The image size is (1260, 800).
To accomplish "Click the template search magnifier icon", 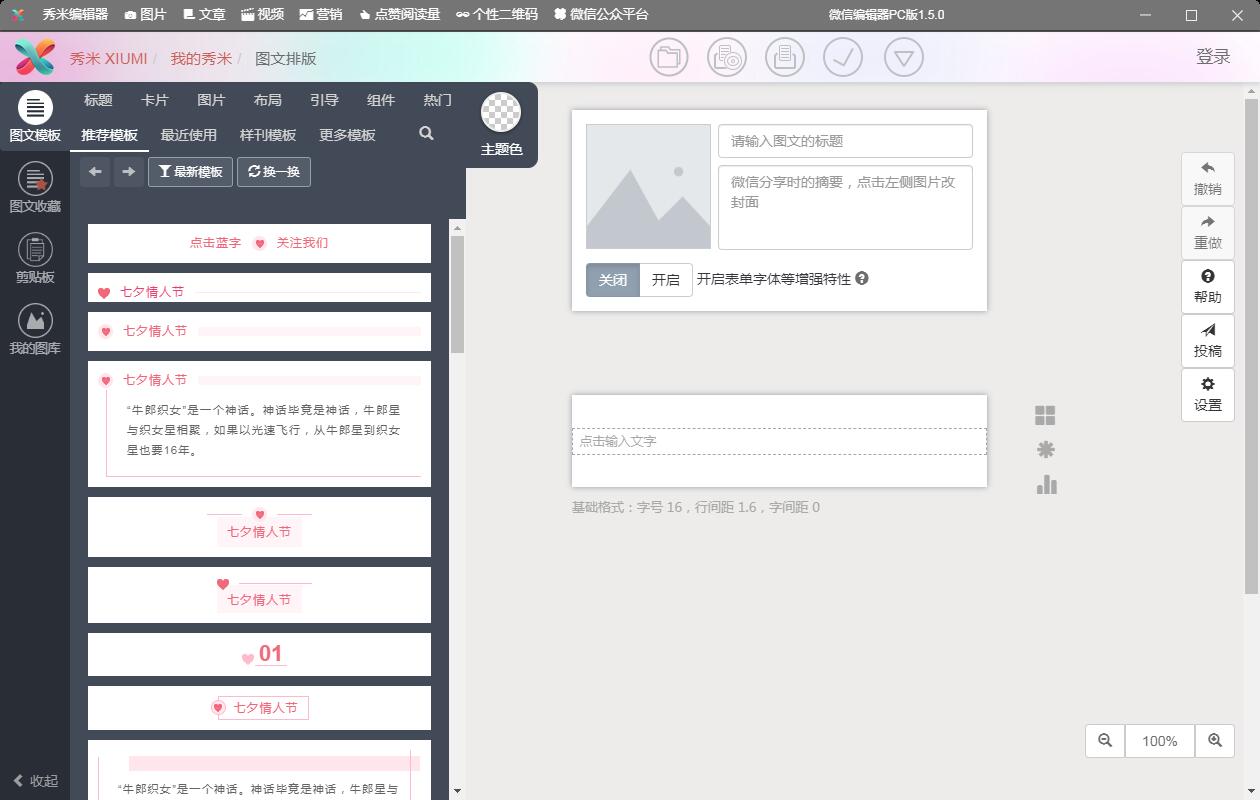I will [426, 134].
